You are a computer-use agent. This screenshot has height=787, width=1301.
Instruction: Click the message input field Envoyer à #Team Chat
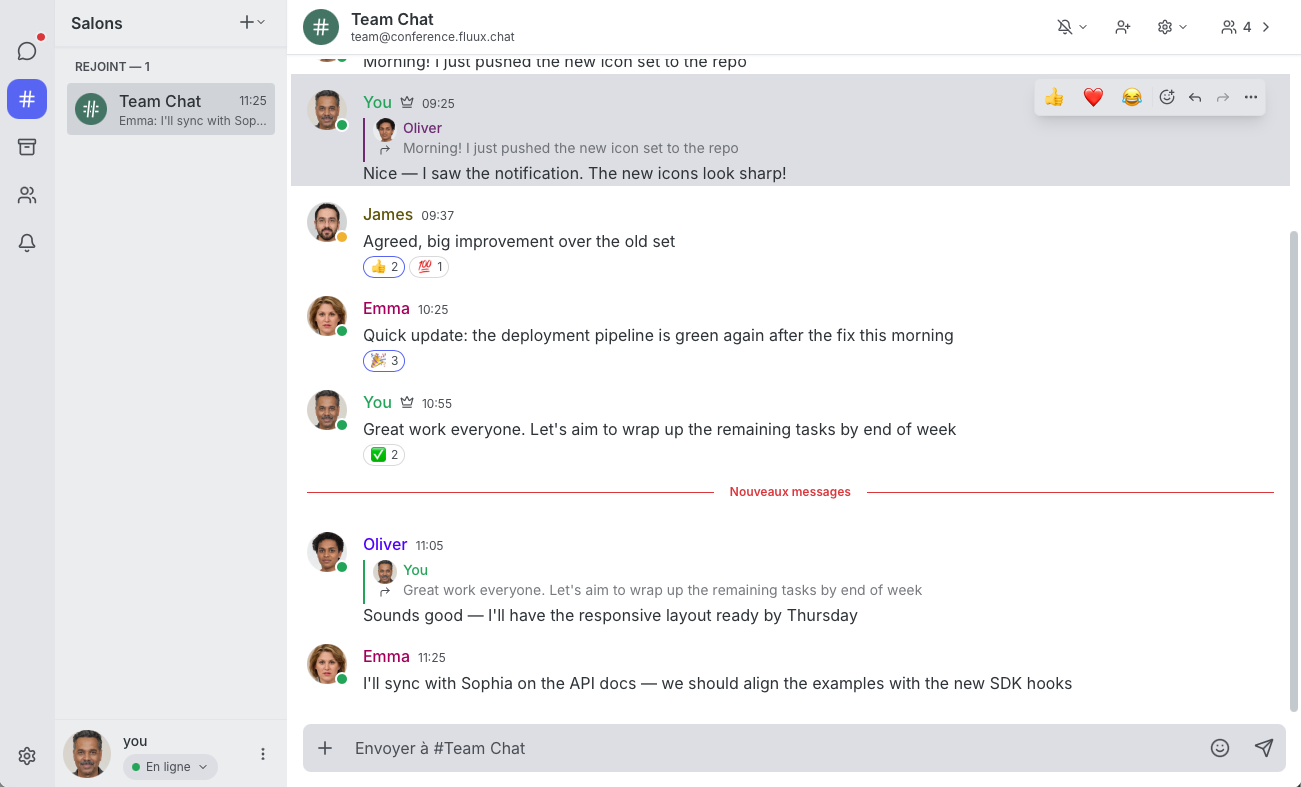[x=700, y=747]
